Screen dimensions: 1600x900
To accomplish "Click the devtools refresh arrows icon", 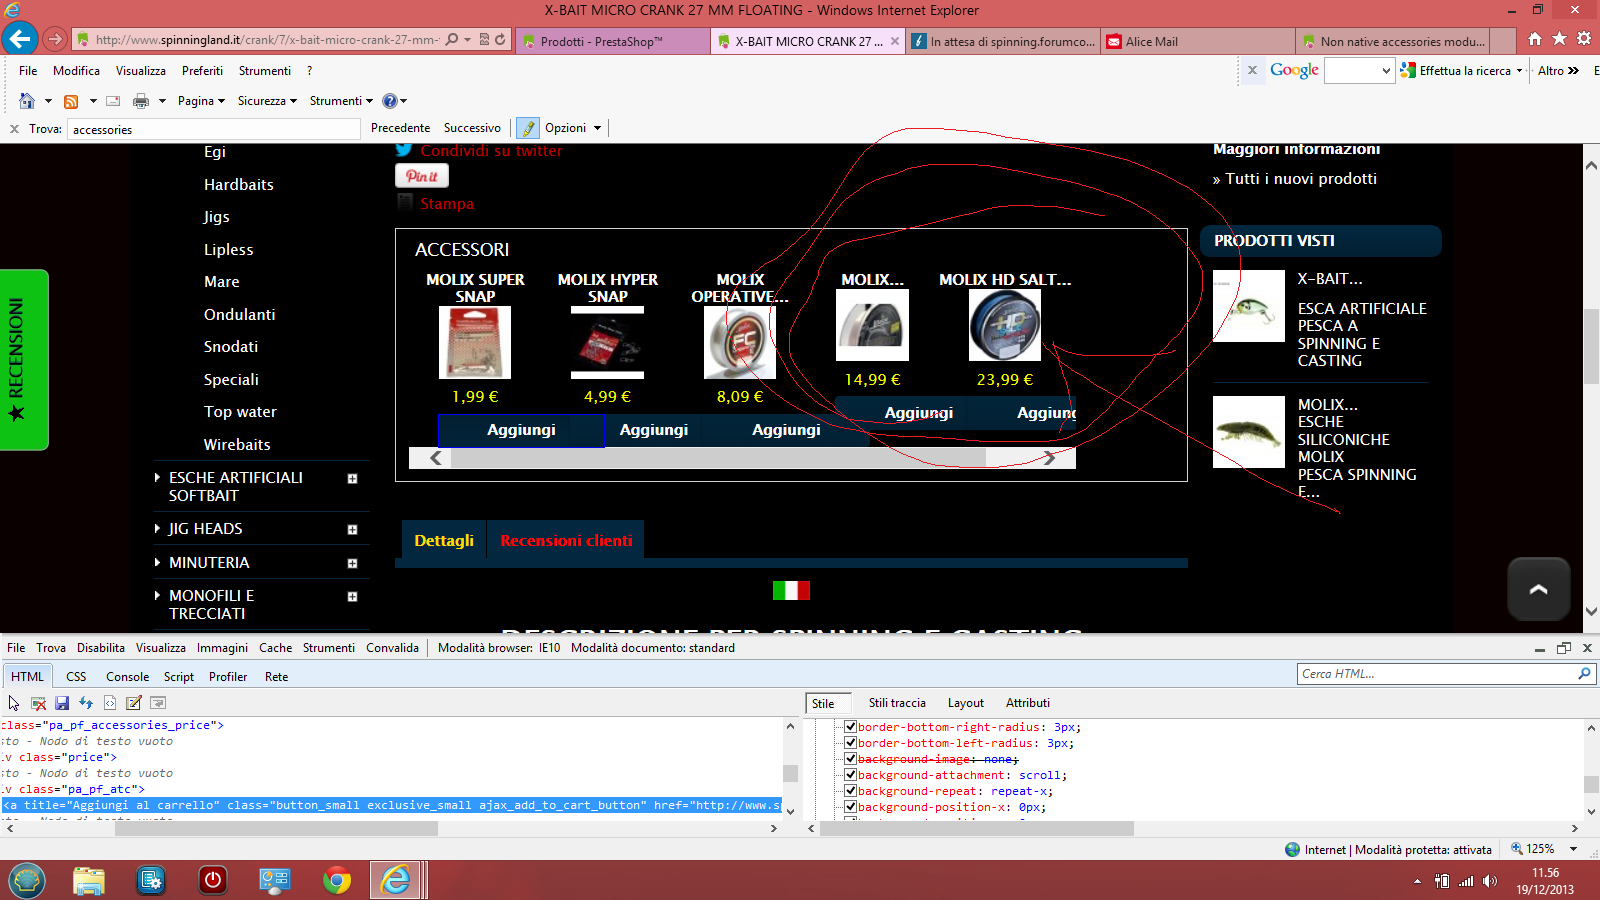I will tap(86, 703).
